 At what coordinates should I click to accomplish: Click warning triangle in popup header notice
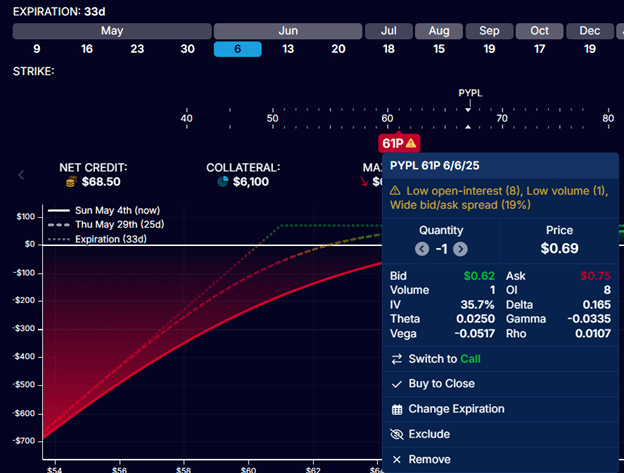(395, 191)
